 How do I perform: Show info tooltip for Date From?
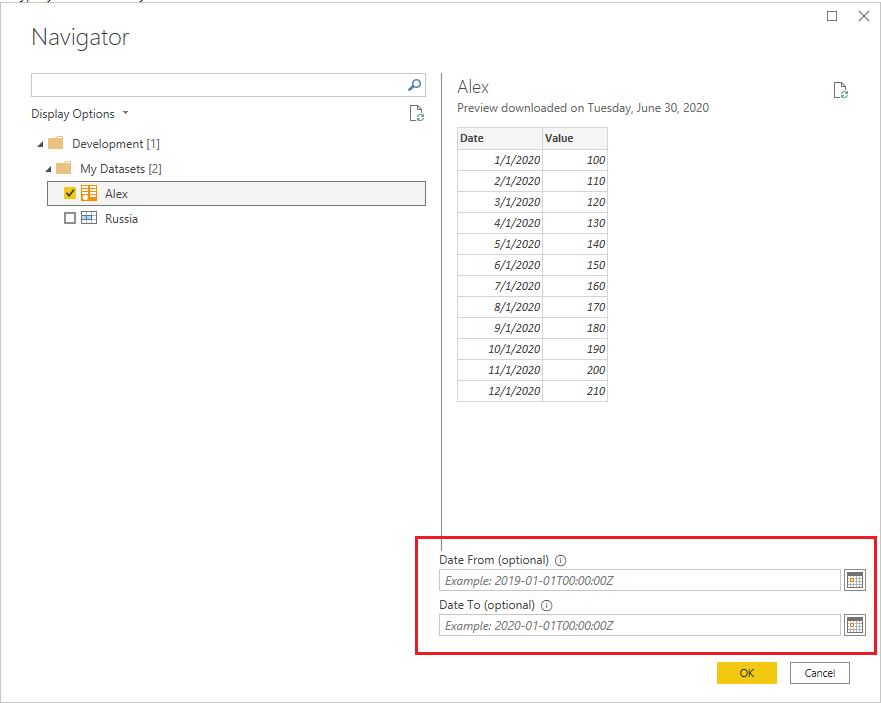561,560
